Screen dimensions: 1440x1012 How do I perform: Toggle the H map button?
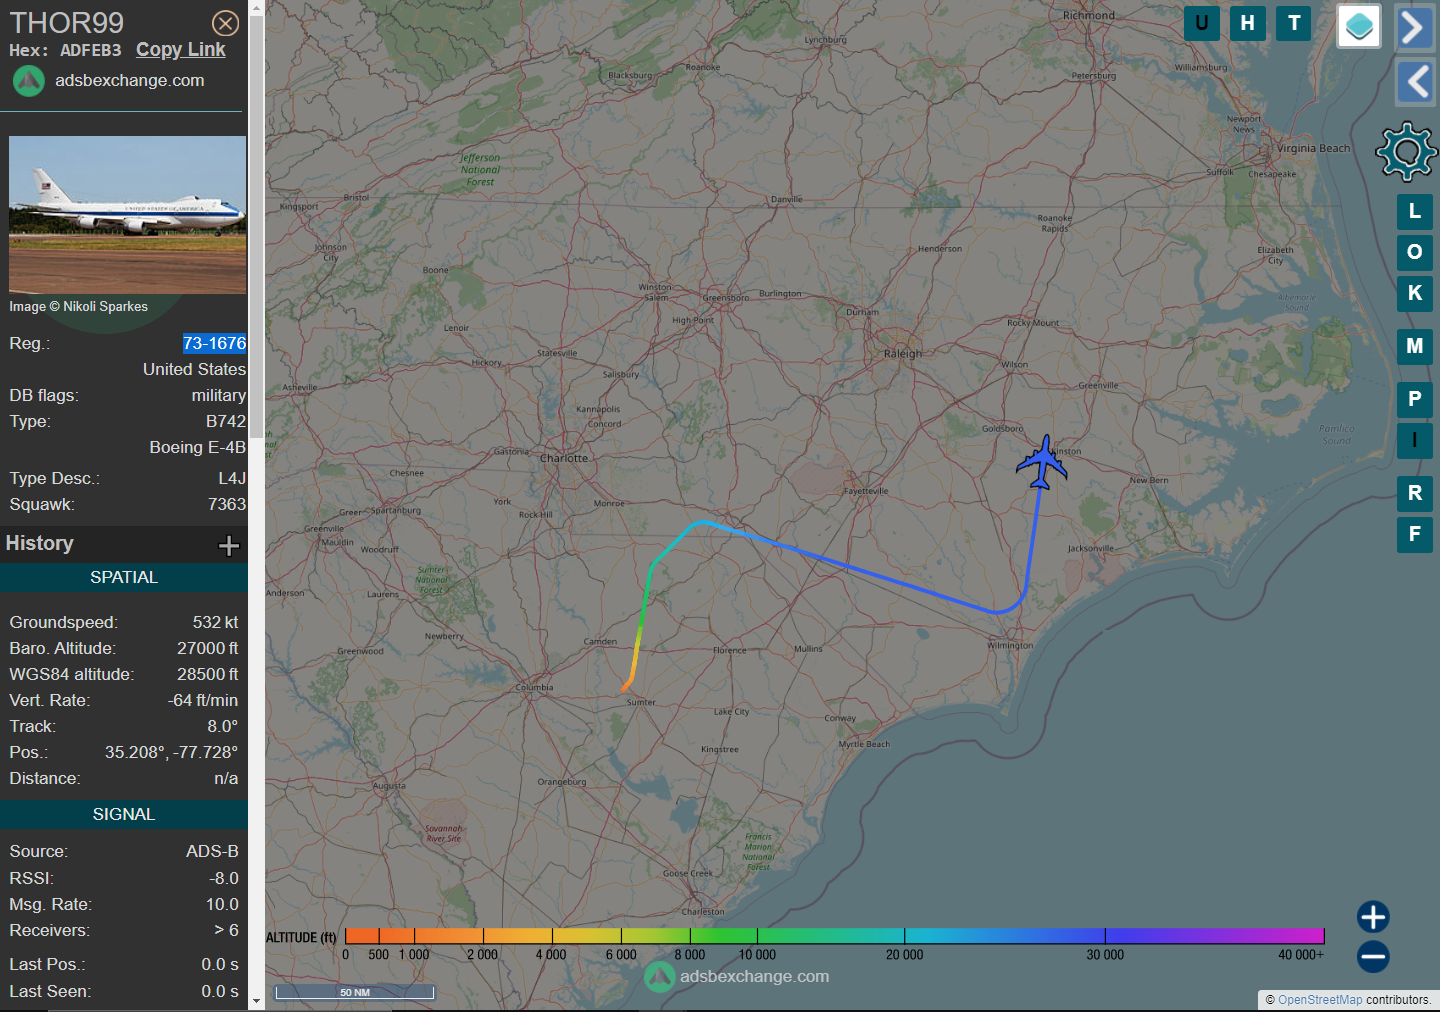1247,23
